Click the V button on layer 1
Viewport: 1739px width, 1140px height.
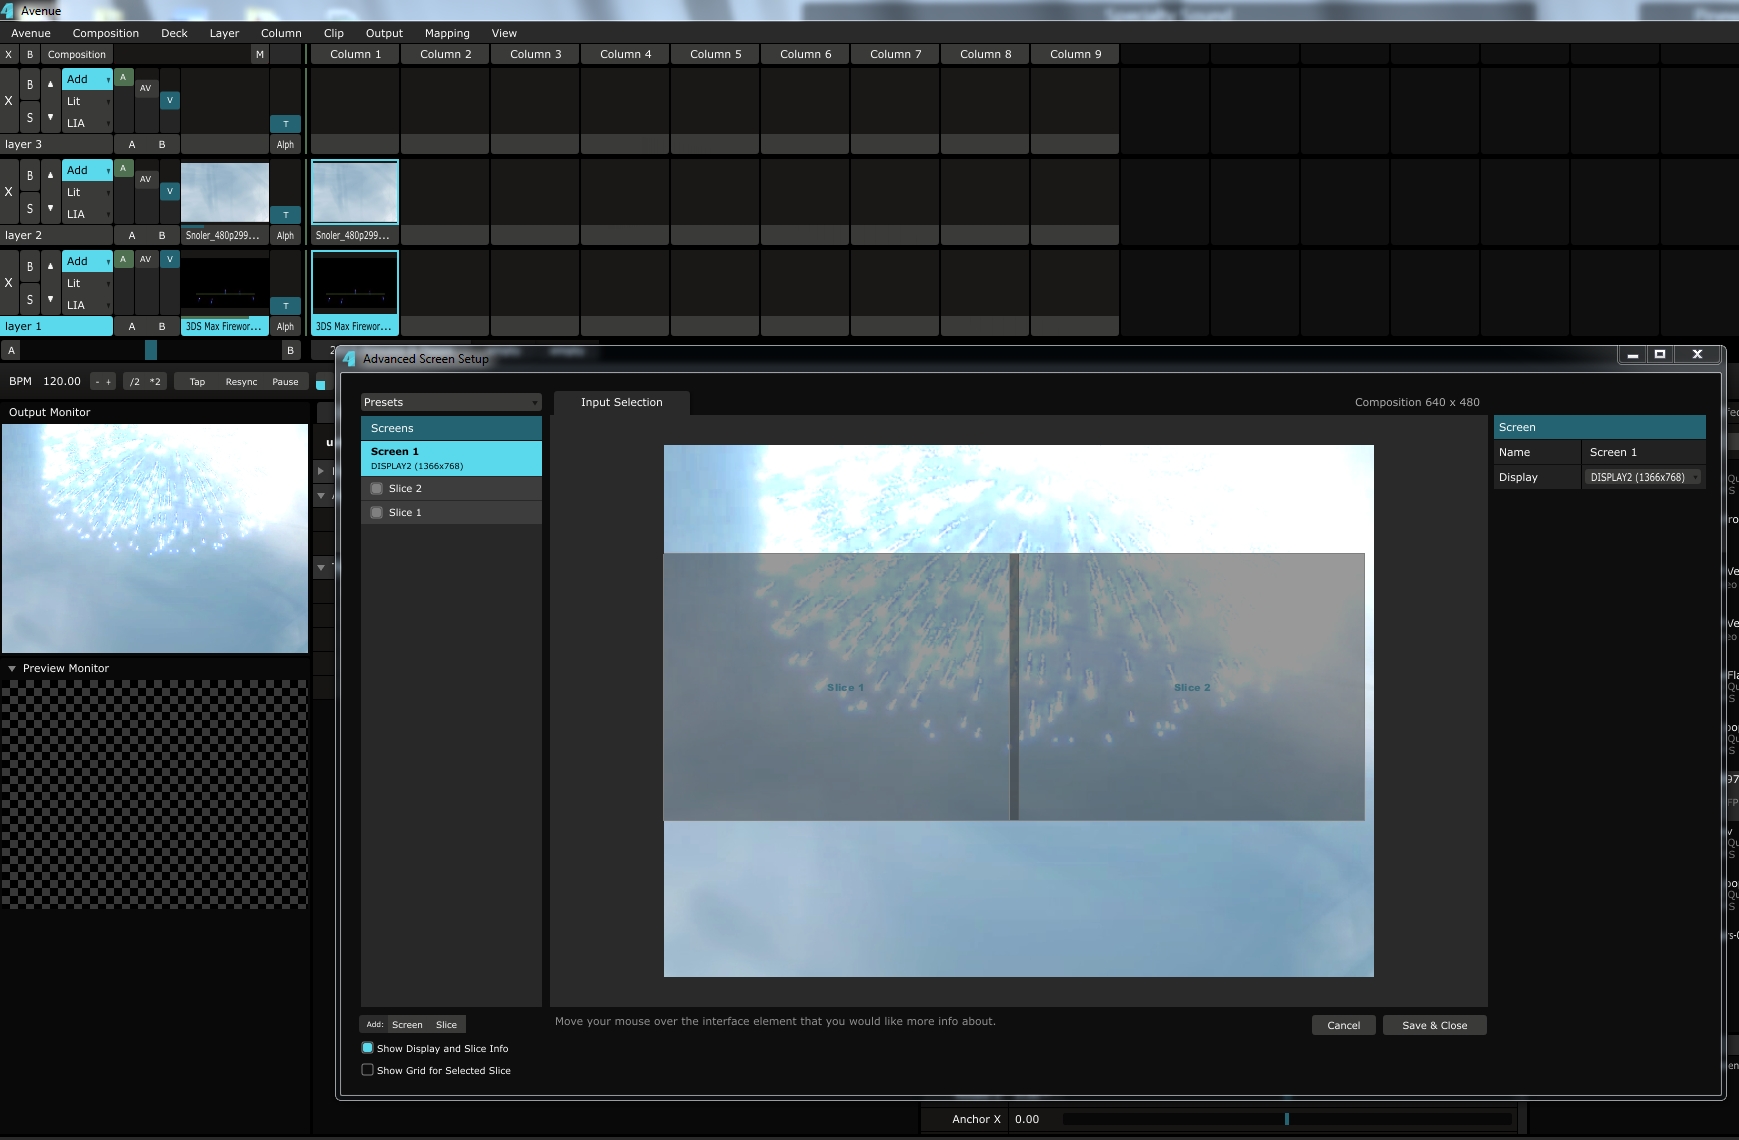(x=170, y=259)
